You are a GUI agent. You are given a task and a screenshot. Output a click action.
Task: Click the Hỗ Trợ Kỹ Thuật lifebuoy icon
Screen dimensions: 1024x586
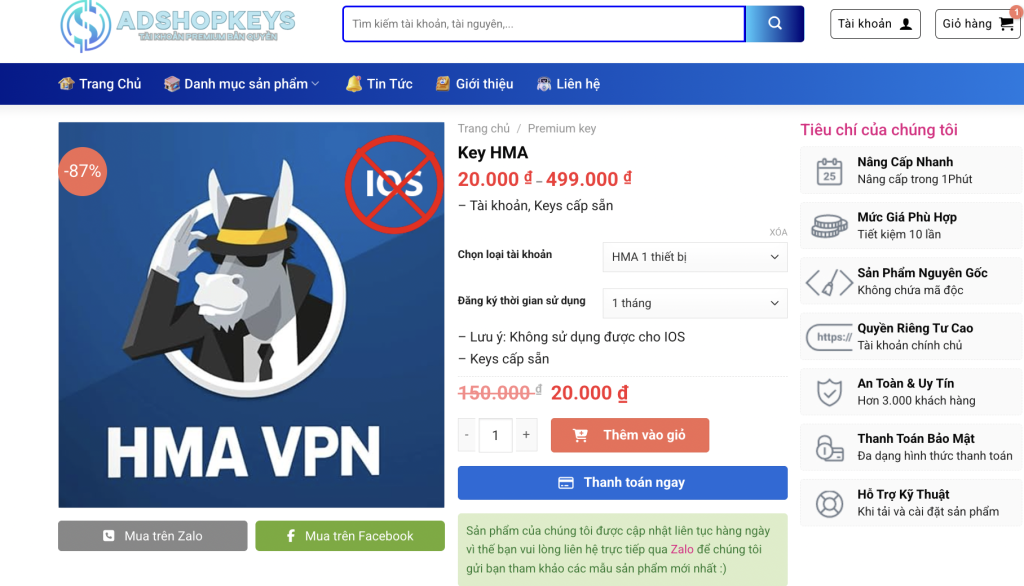click(x=829, y=504)
